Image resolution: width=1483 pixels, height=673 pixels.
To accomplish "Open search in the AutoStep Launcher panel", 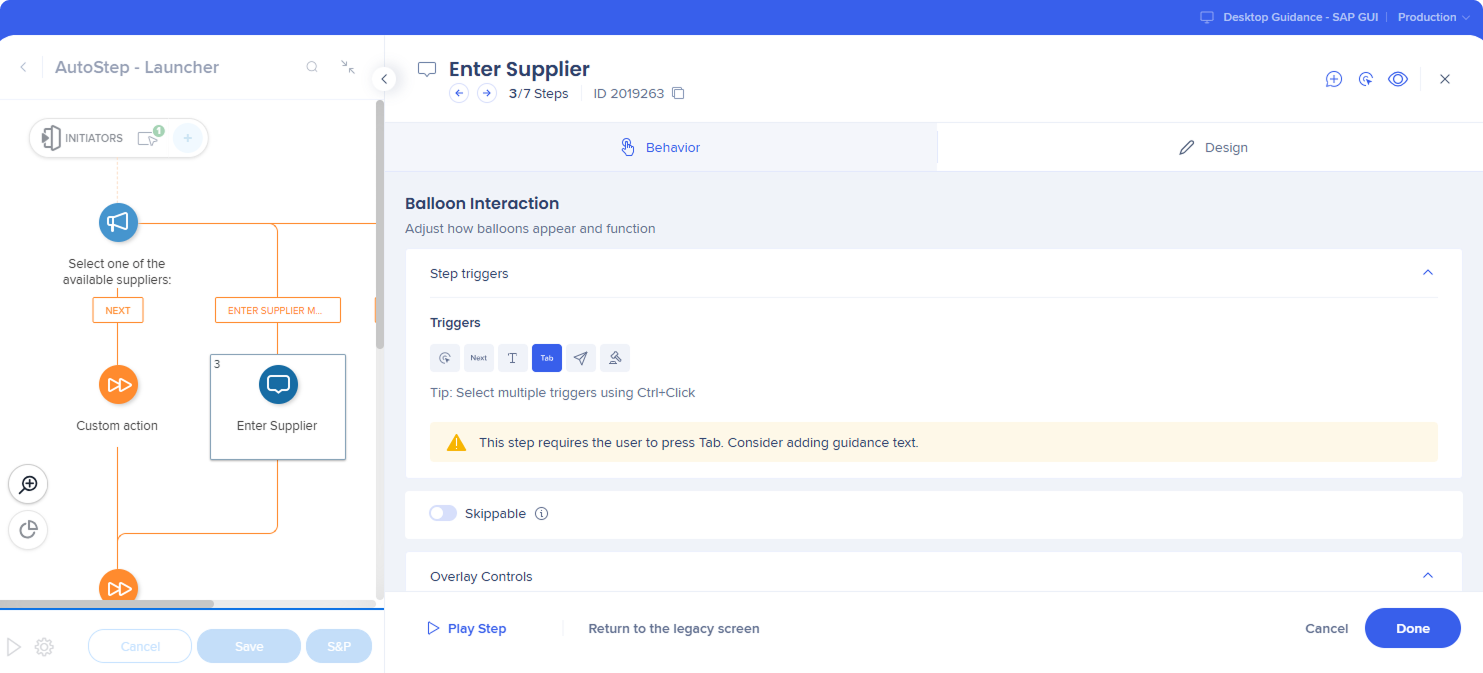I will point(312,67).
